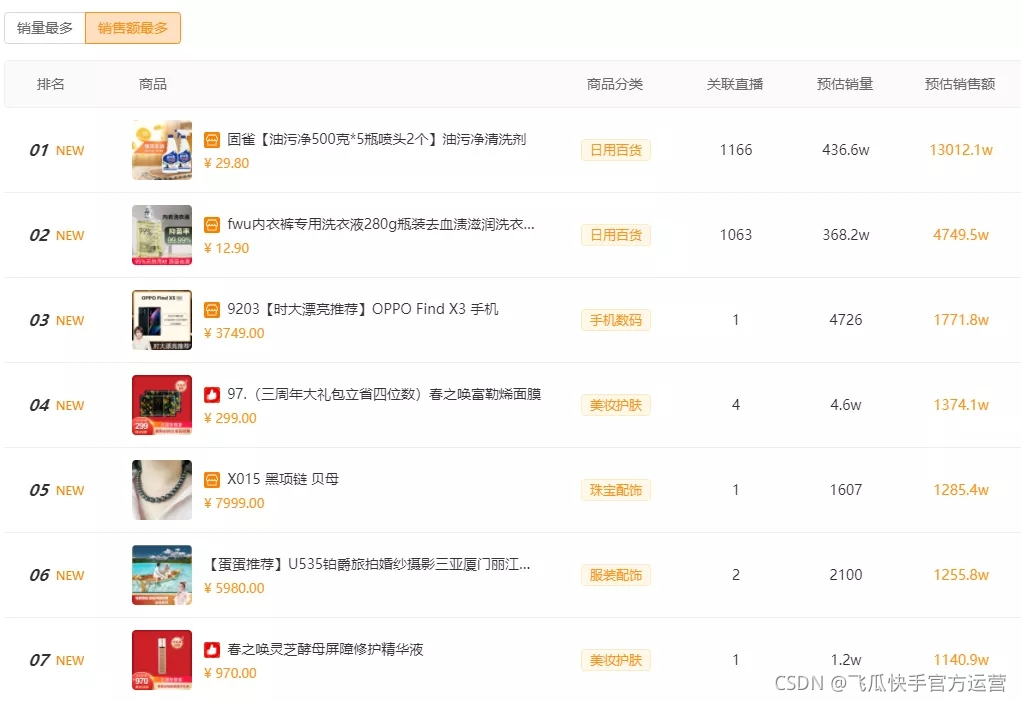Click the 1255.8w sales amount
1021x701 pixels.
(x=961, y=575)
